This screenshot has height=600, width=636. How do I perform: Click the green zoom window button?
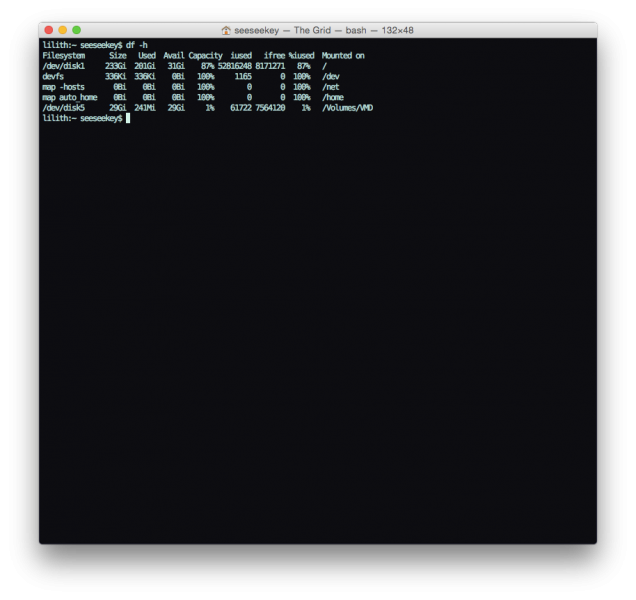(77, 31)
